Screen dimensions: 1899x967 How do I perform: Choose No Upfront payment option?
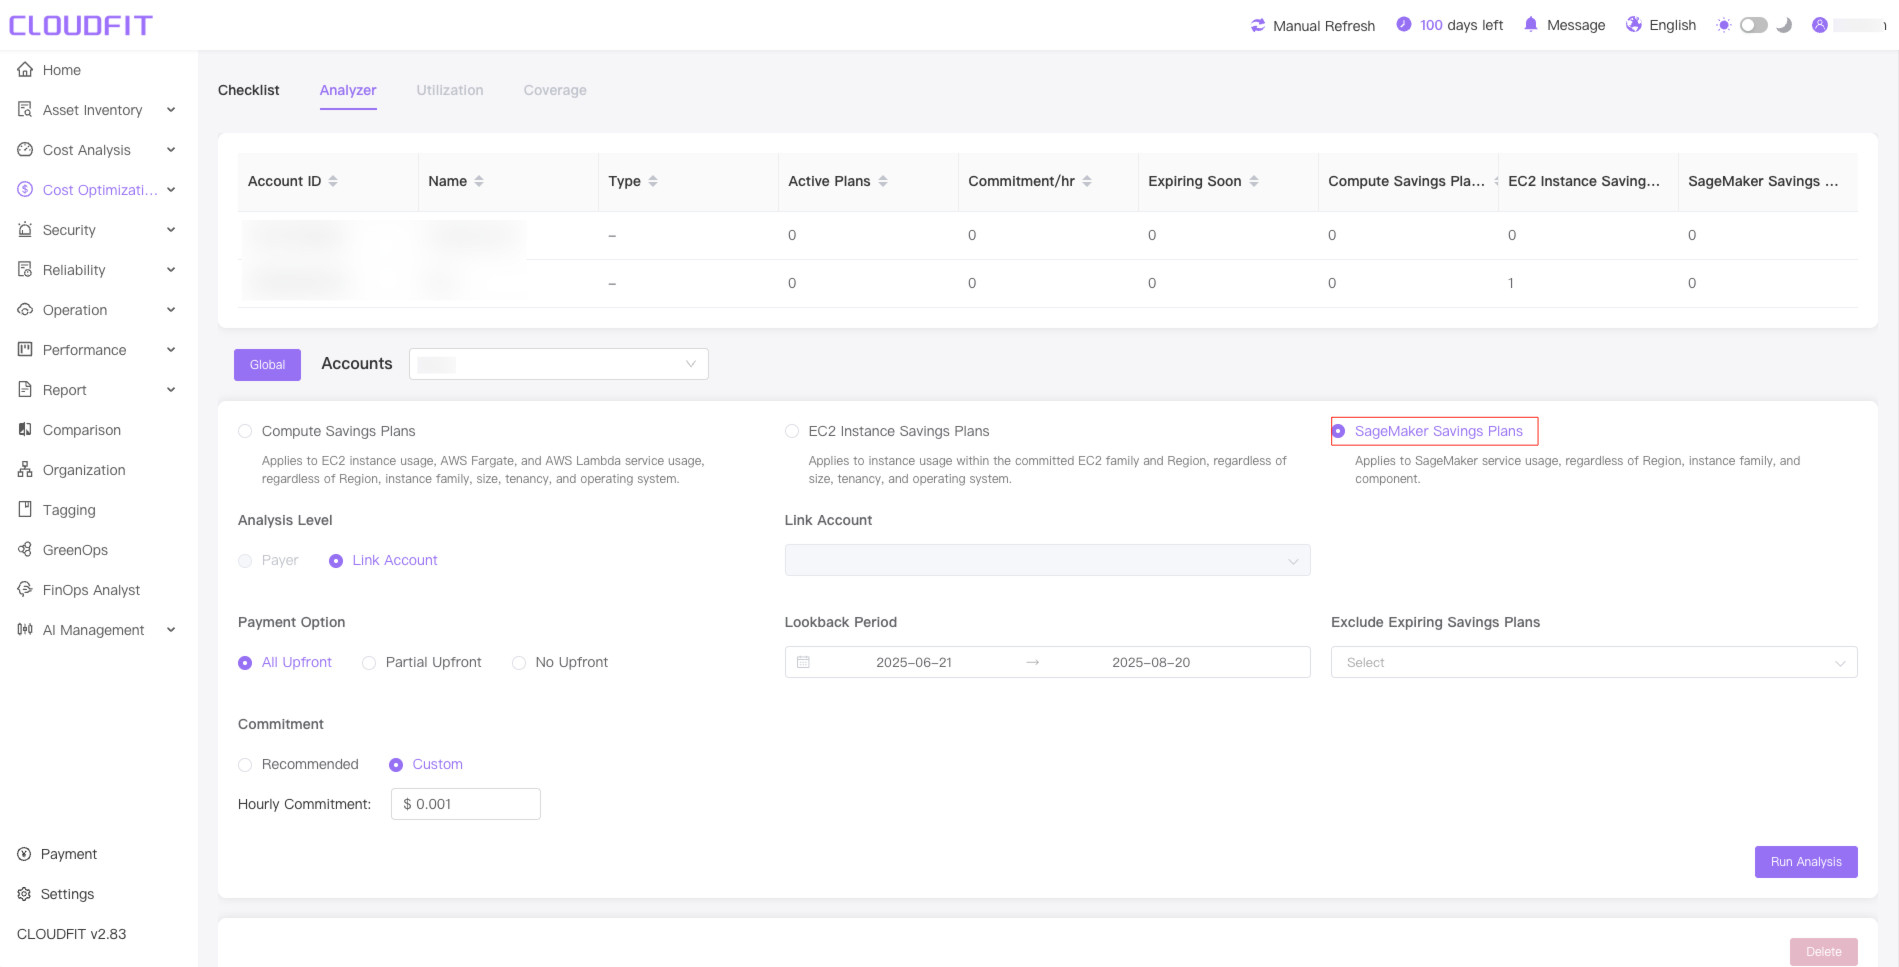519,663
